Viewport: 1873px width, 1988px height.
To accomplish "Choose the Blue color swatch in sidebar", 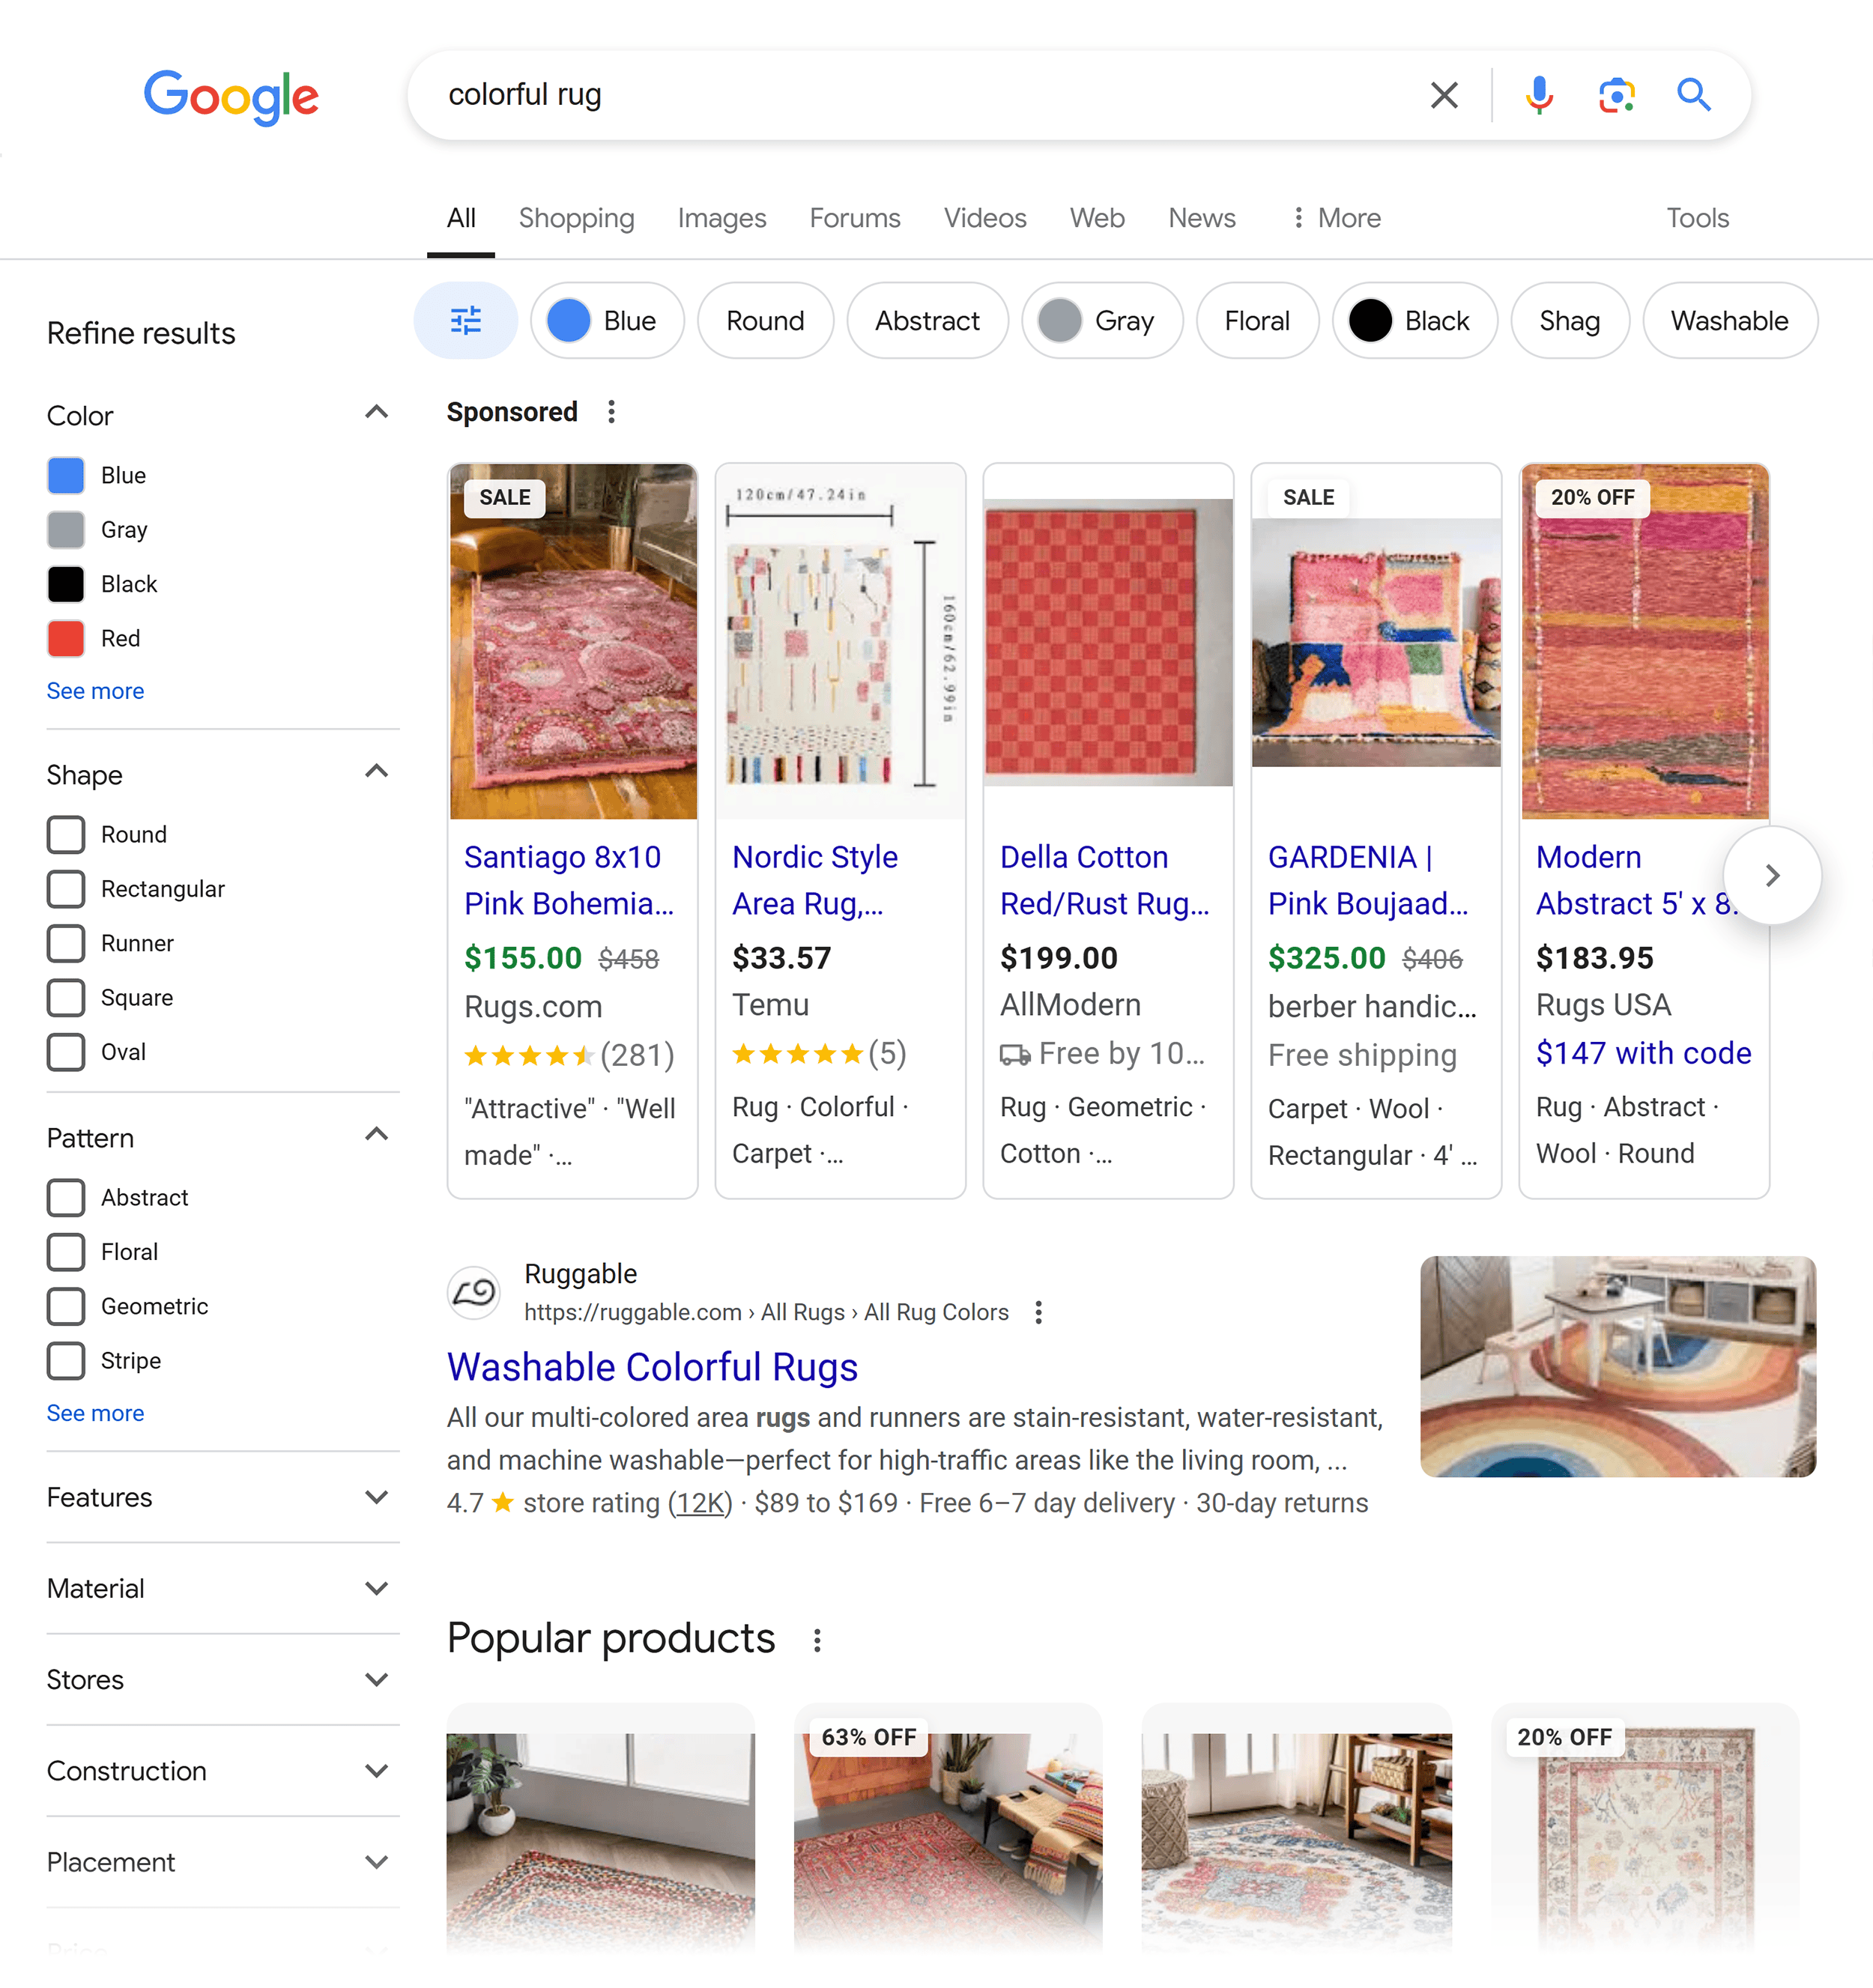I will click(66, 476).
